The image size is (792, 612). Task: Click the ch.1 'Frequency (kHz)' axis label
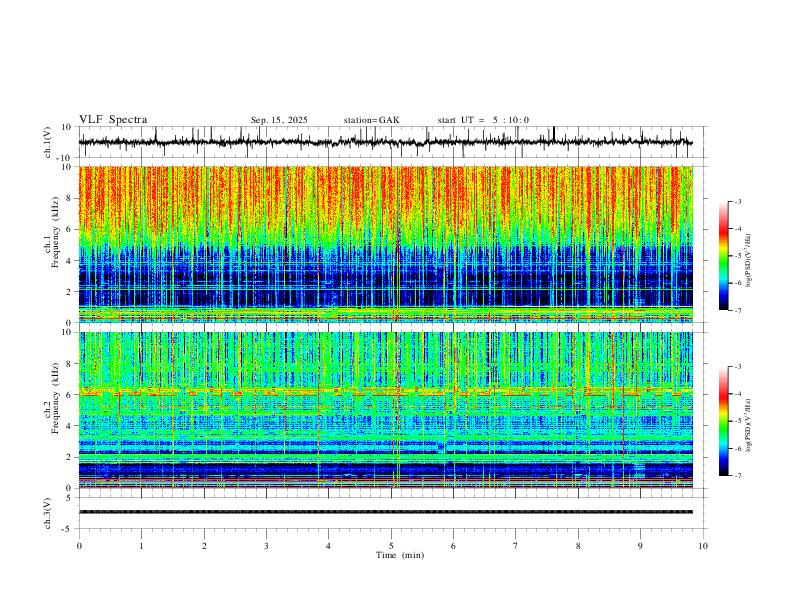55,232
